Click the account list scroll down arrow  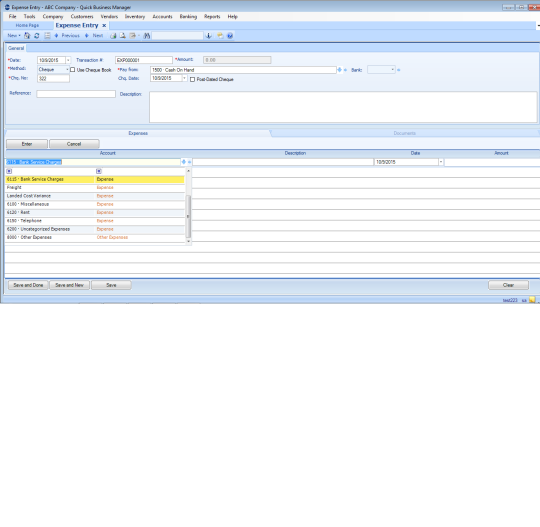click(x=188, y=241)
